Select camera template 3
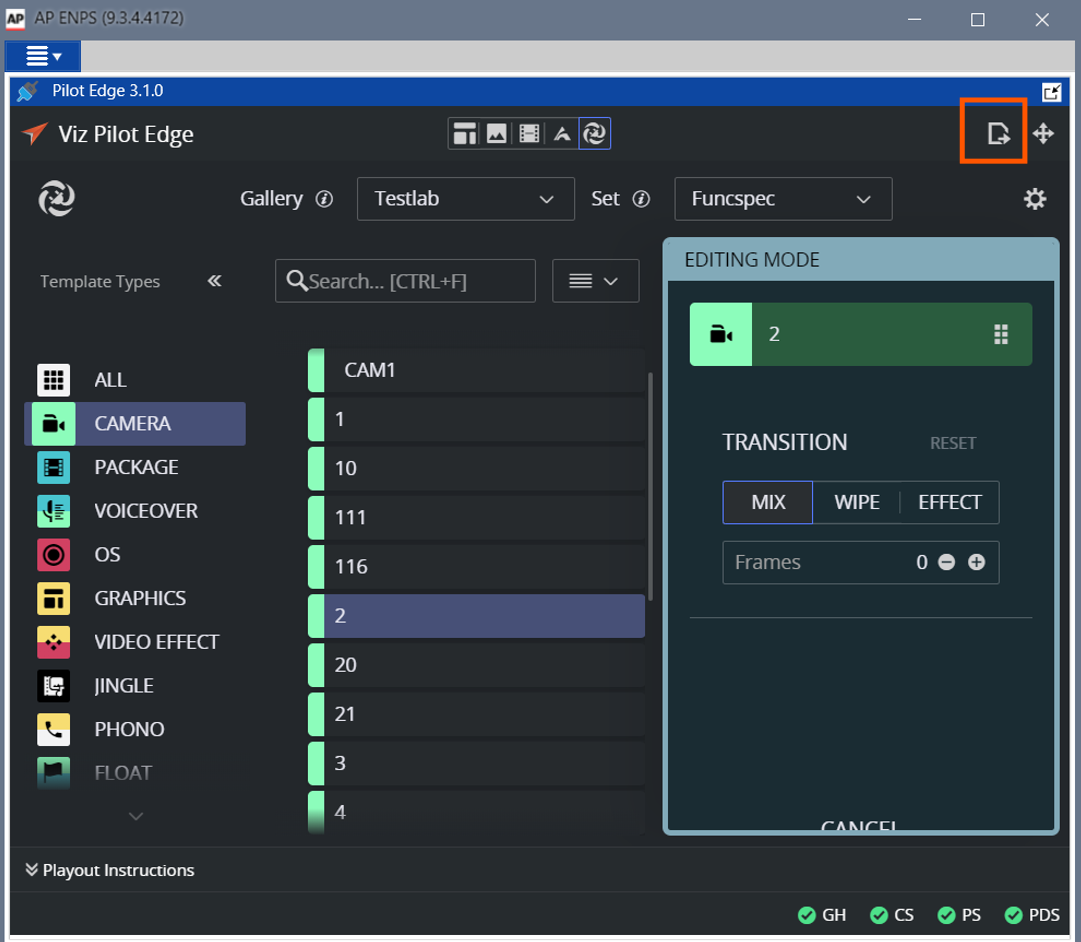The width and height of the screenshot is (1081, 942). (x=476, y=763)
